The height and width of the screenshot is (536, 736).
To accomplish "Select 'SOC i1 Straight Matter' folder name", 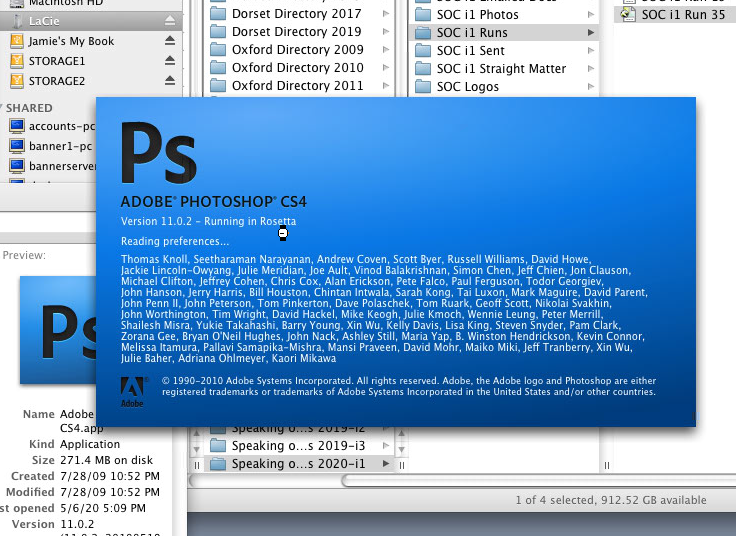I will [501, 69].
